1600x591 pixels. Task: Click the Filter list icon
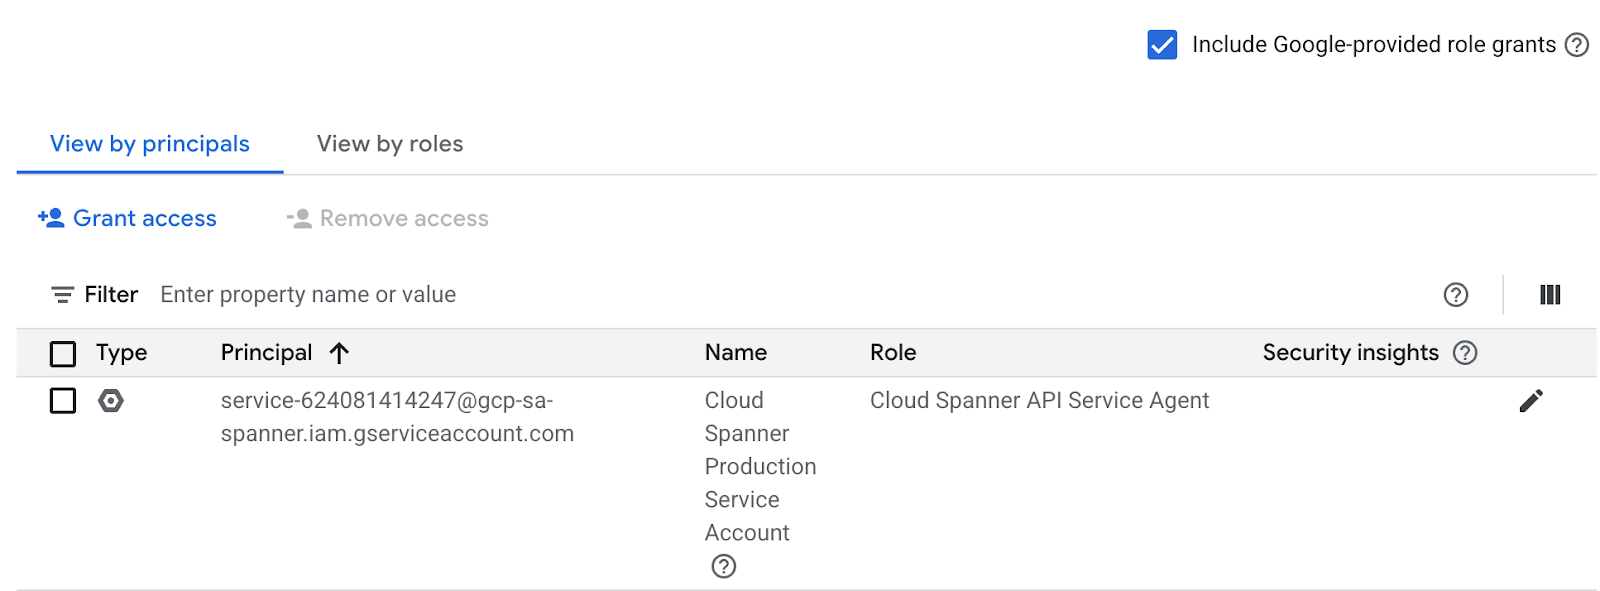[63, 295]
